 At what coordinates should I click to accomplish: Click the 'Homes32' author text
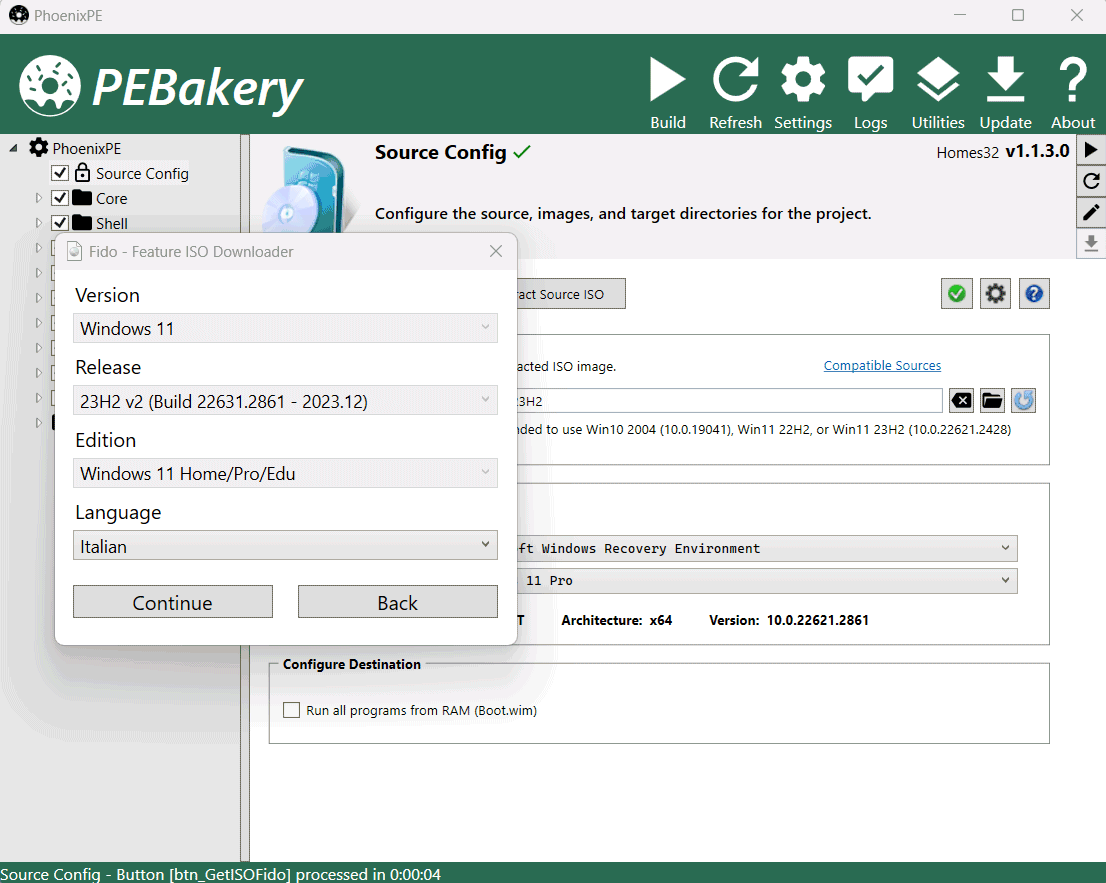(967, 152)
